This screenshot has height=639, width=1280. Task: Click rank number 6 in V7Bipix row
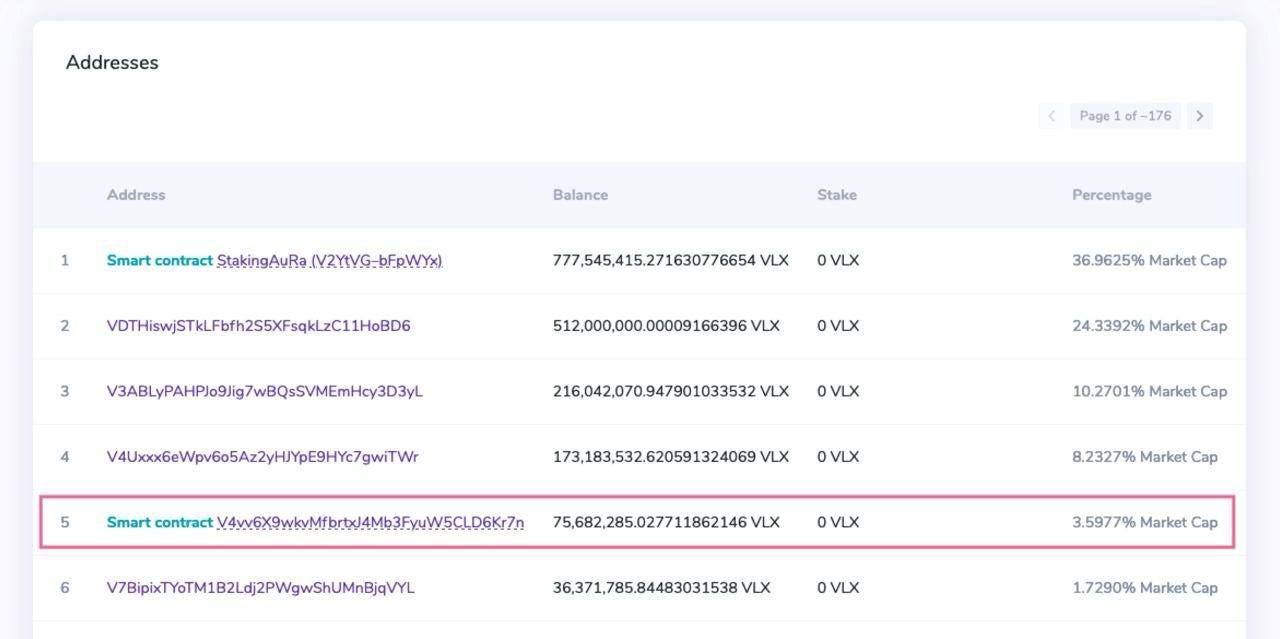[65, 588]
